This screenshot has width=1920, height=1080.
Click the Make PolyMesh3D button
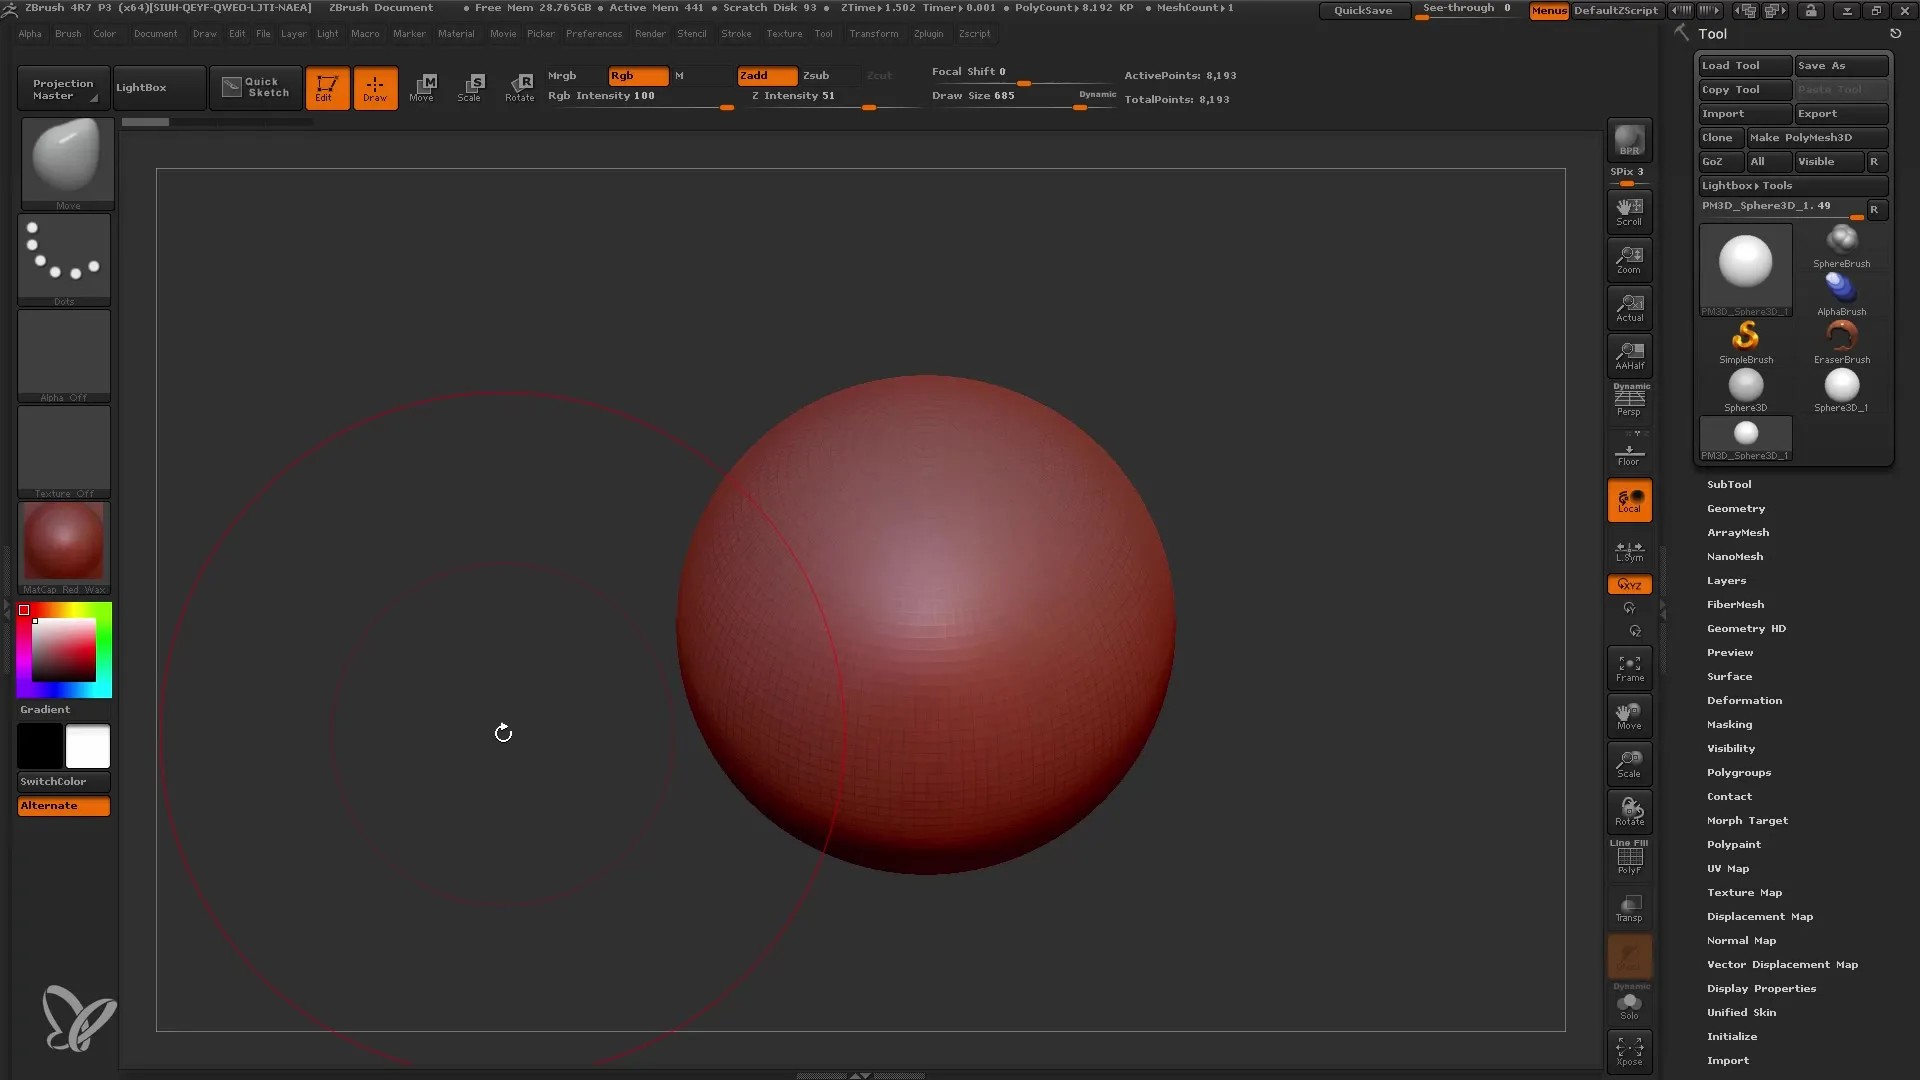point(1817,138)
